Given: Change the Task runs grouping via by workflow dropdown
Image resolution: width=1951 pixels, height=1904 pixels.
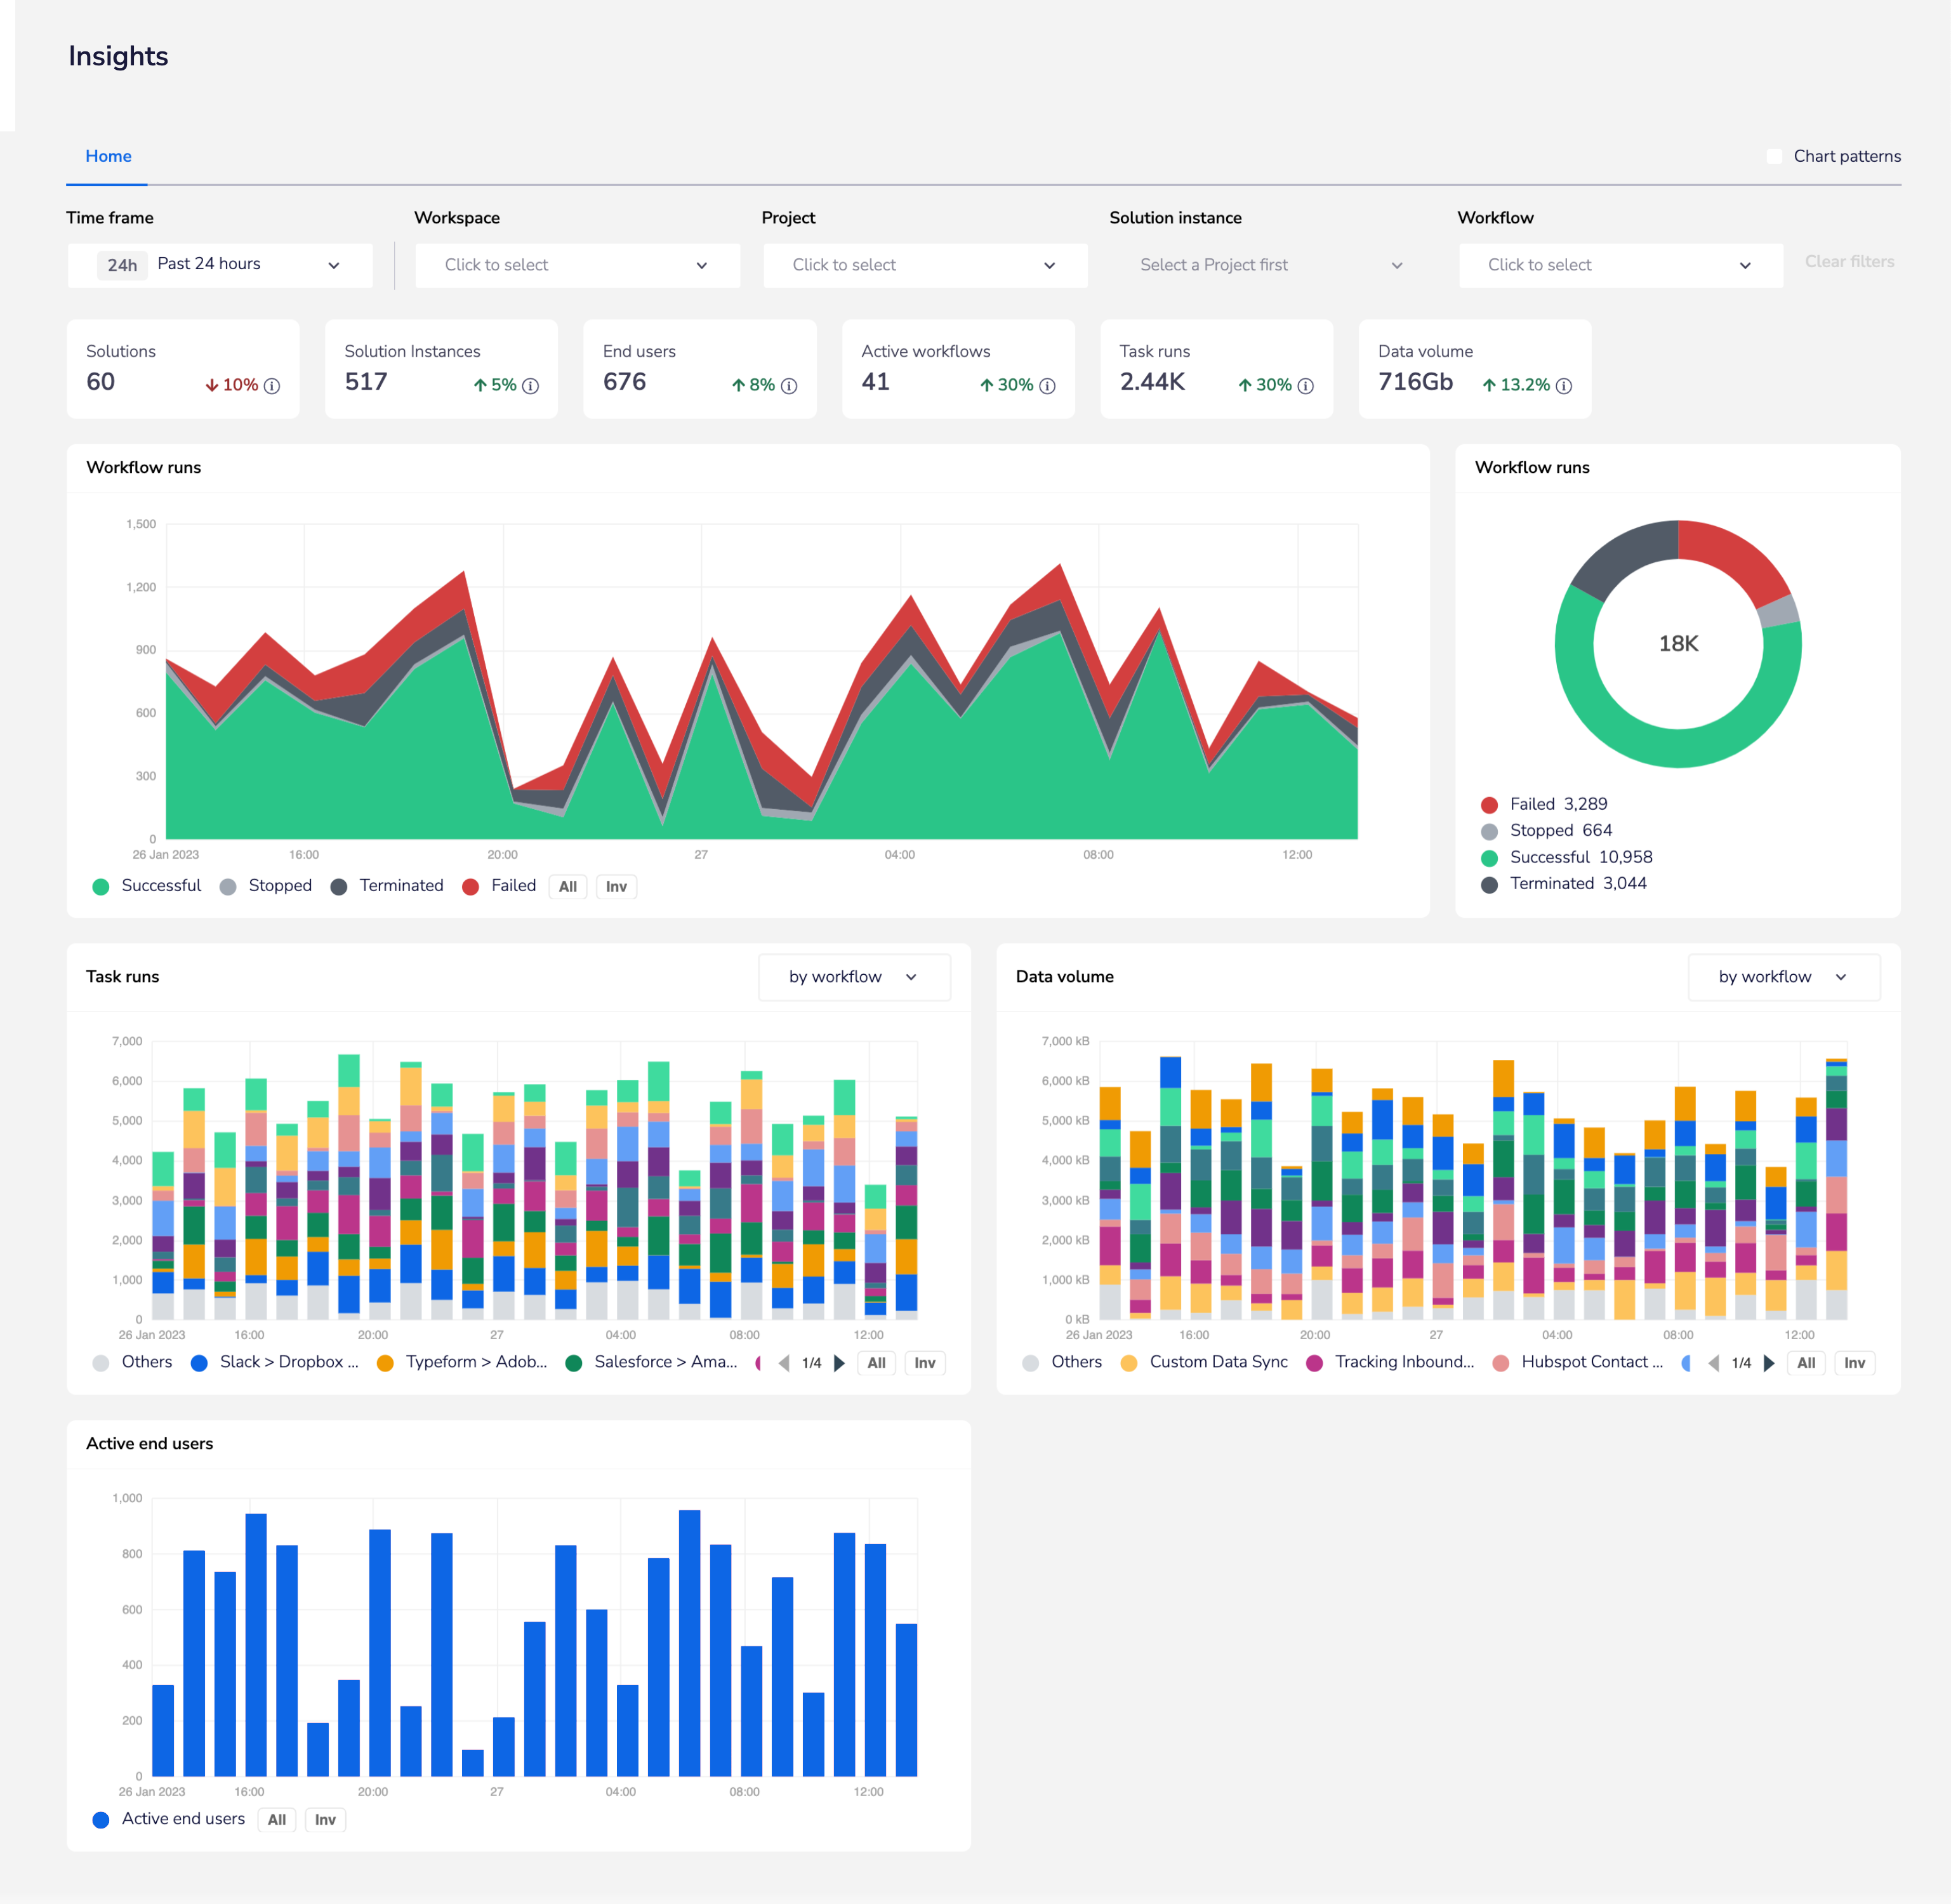Looking at the screenshot, I should pyautogui.click(x=854, y=977).
